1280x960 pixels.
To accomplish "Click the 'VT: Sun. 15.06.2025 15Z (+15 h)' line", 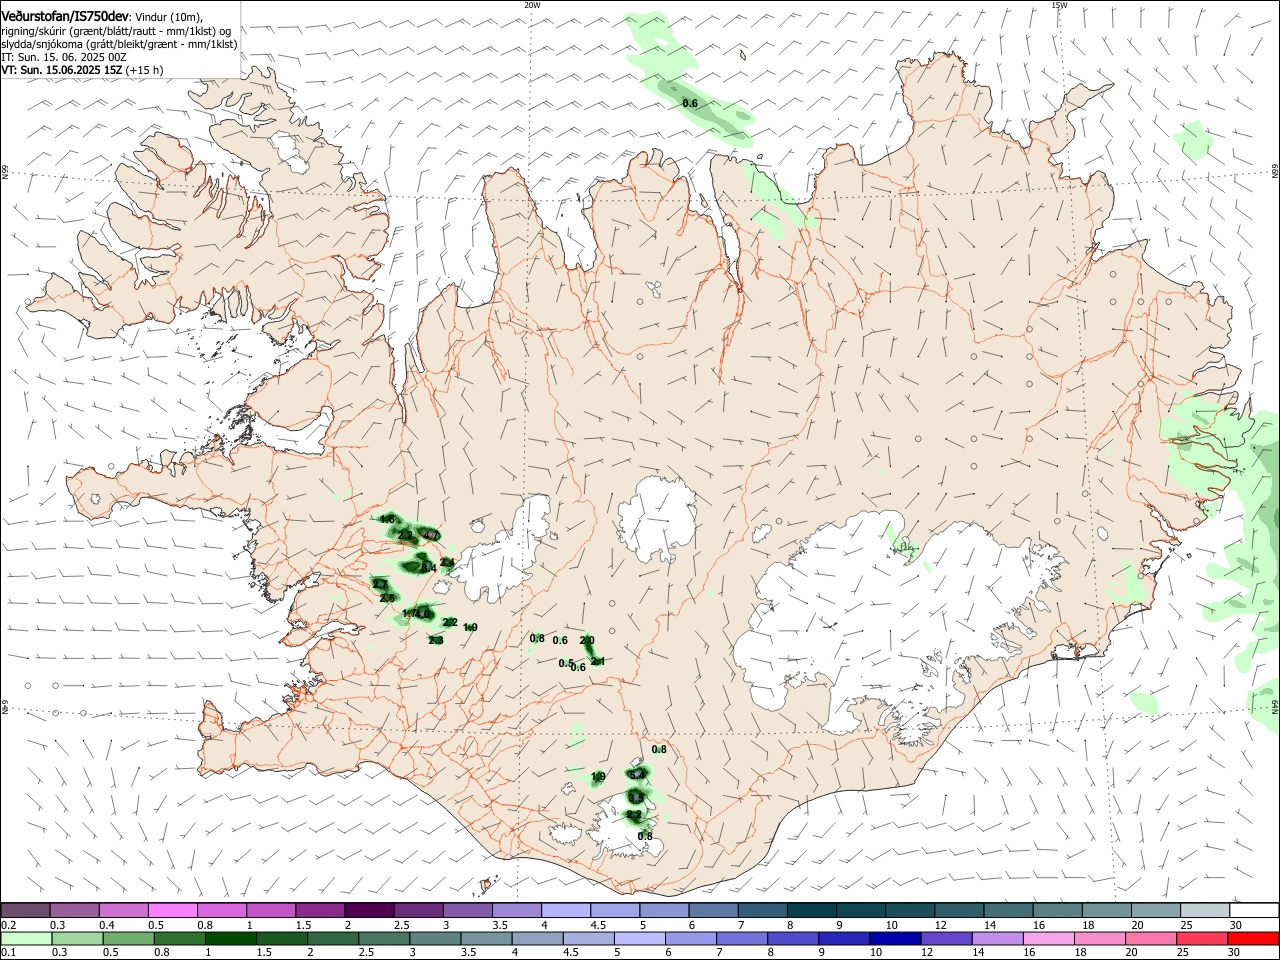I will click(82, 70).
